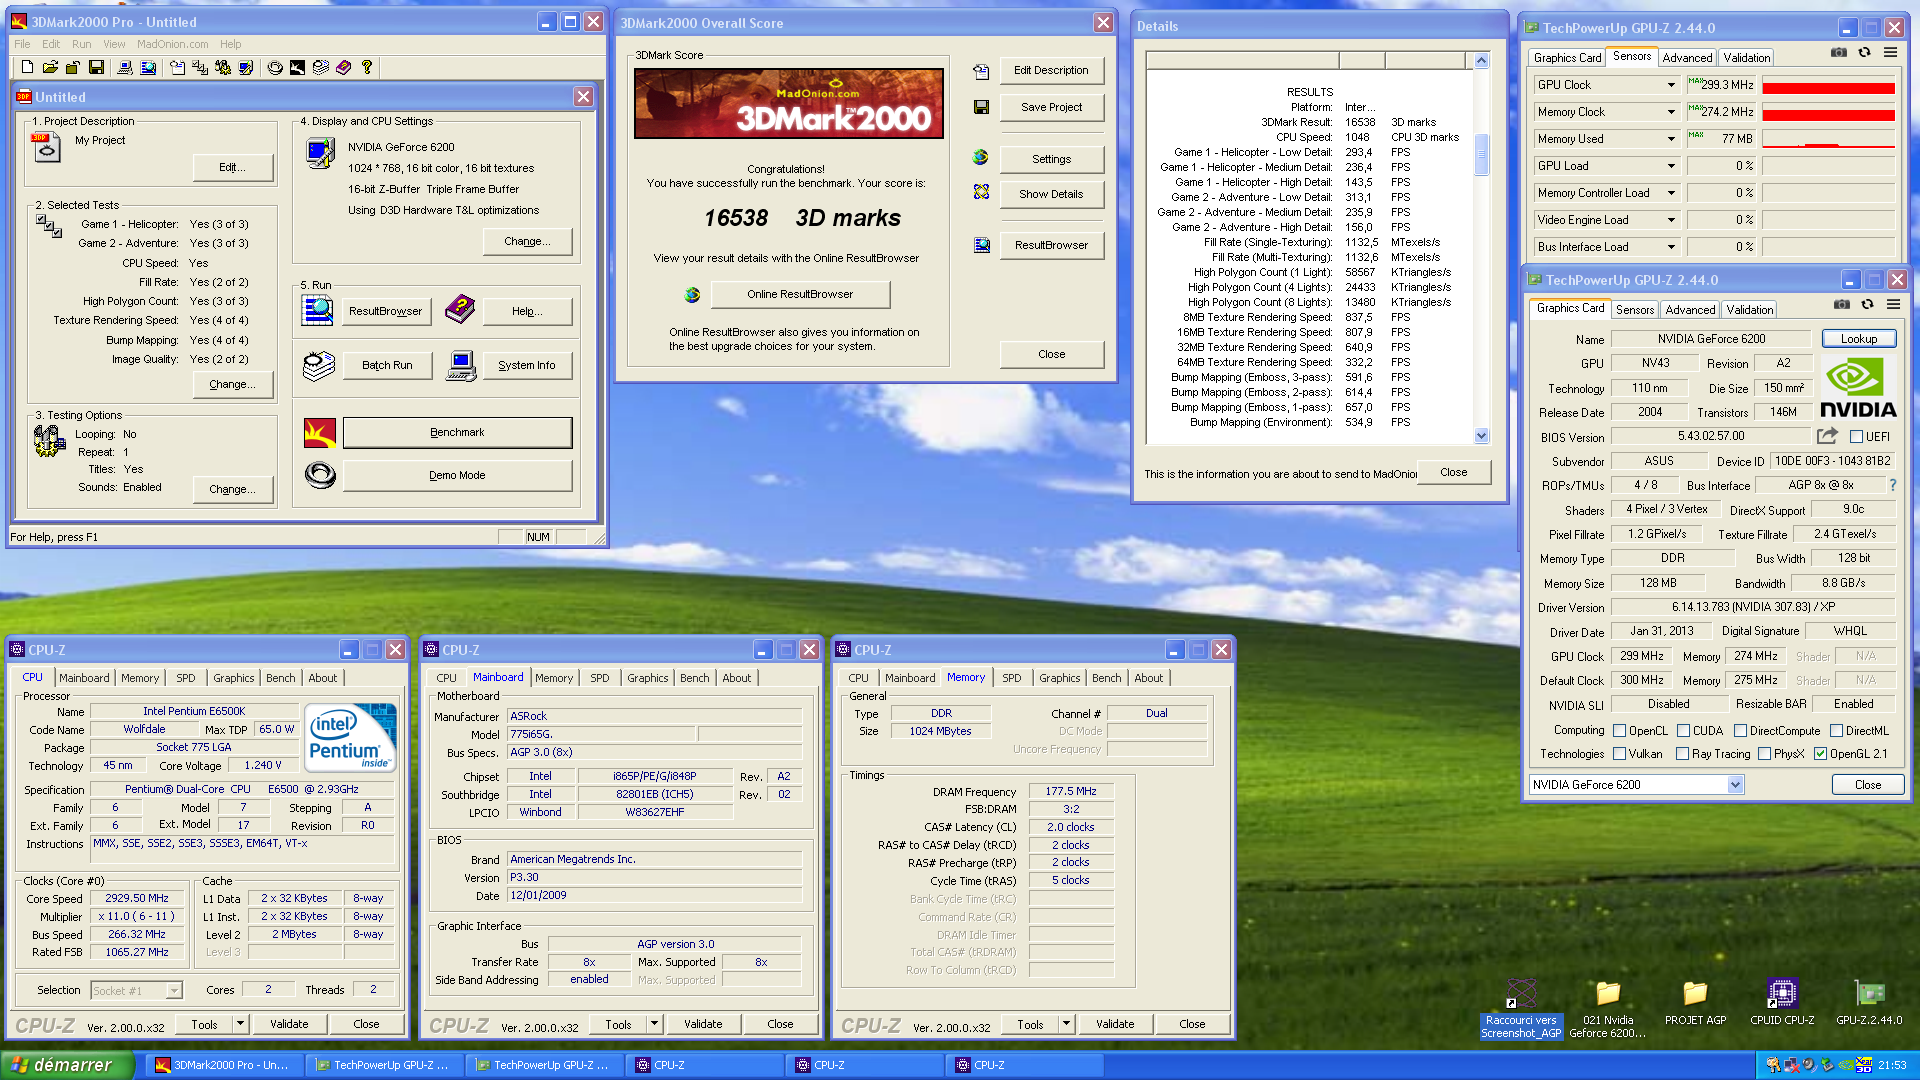Screen dimensions: 1920x1080
Task: Click the red Memory Clock sensor graph
Action: pos(1828,112)
